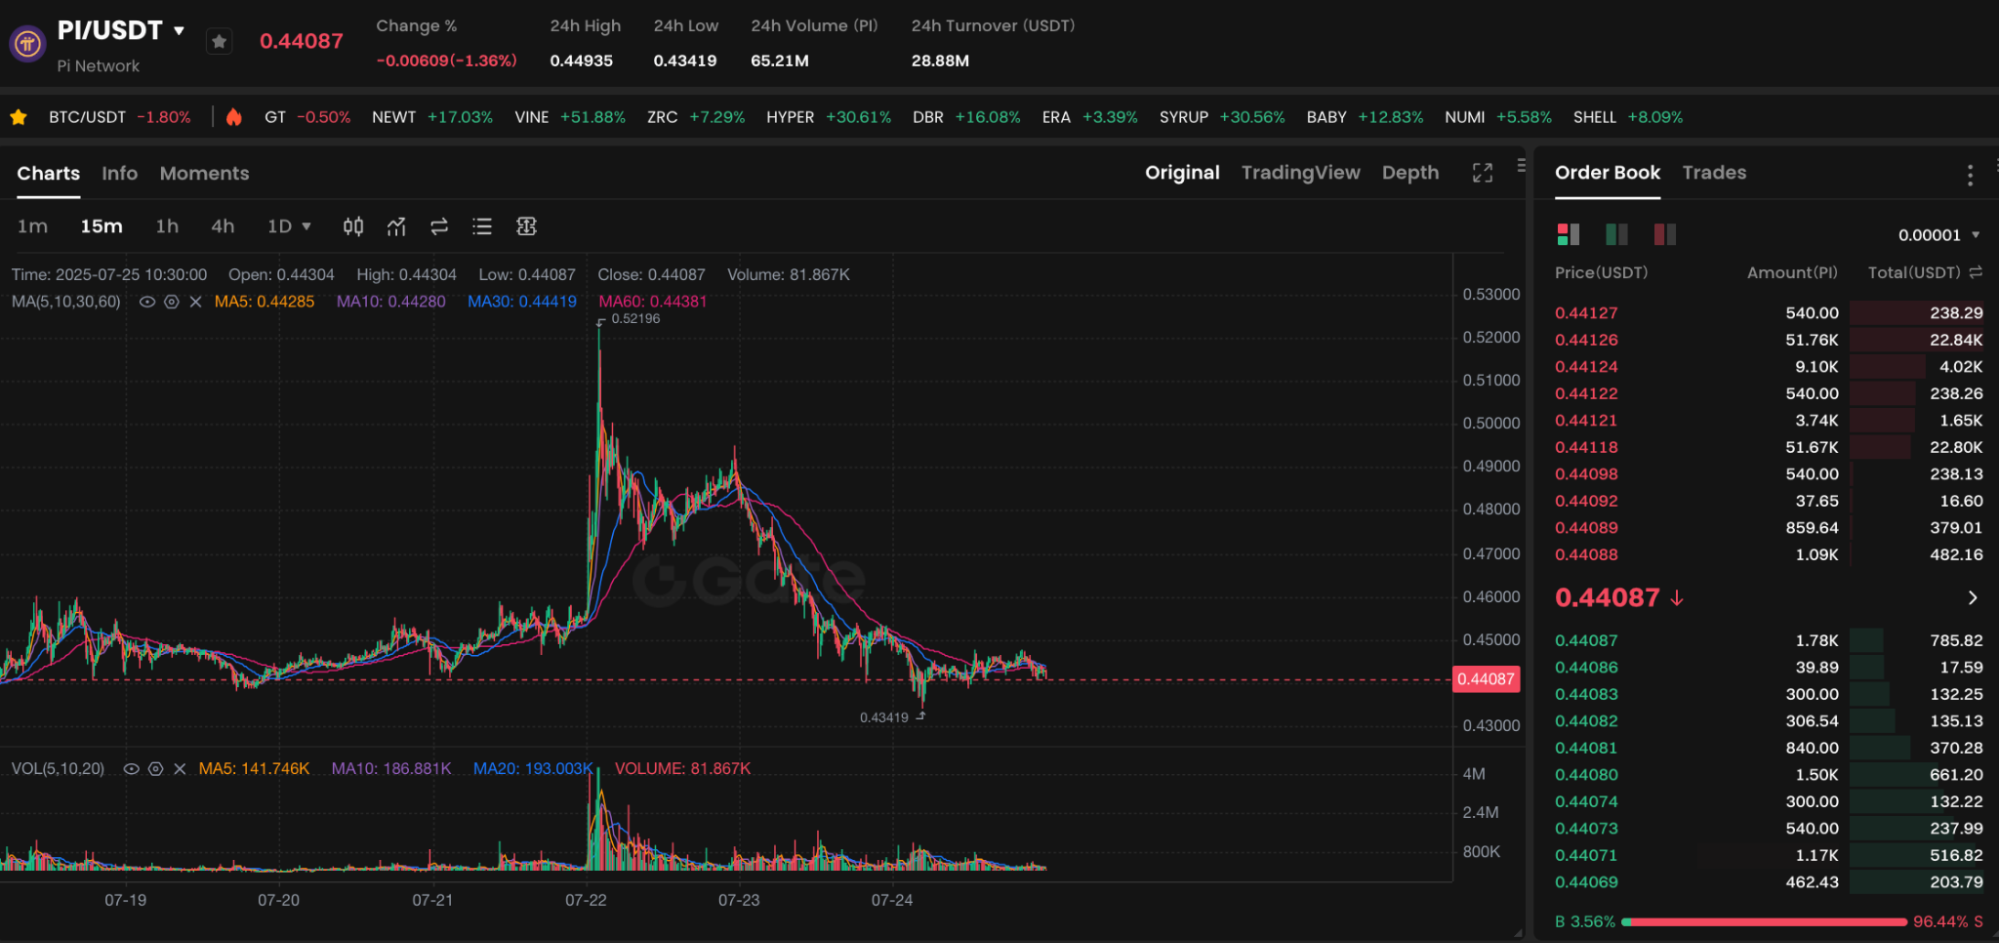
Task: Open the 1D timeframe dropdown
Action: 289,226
